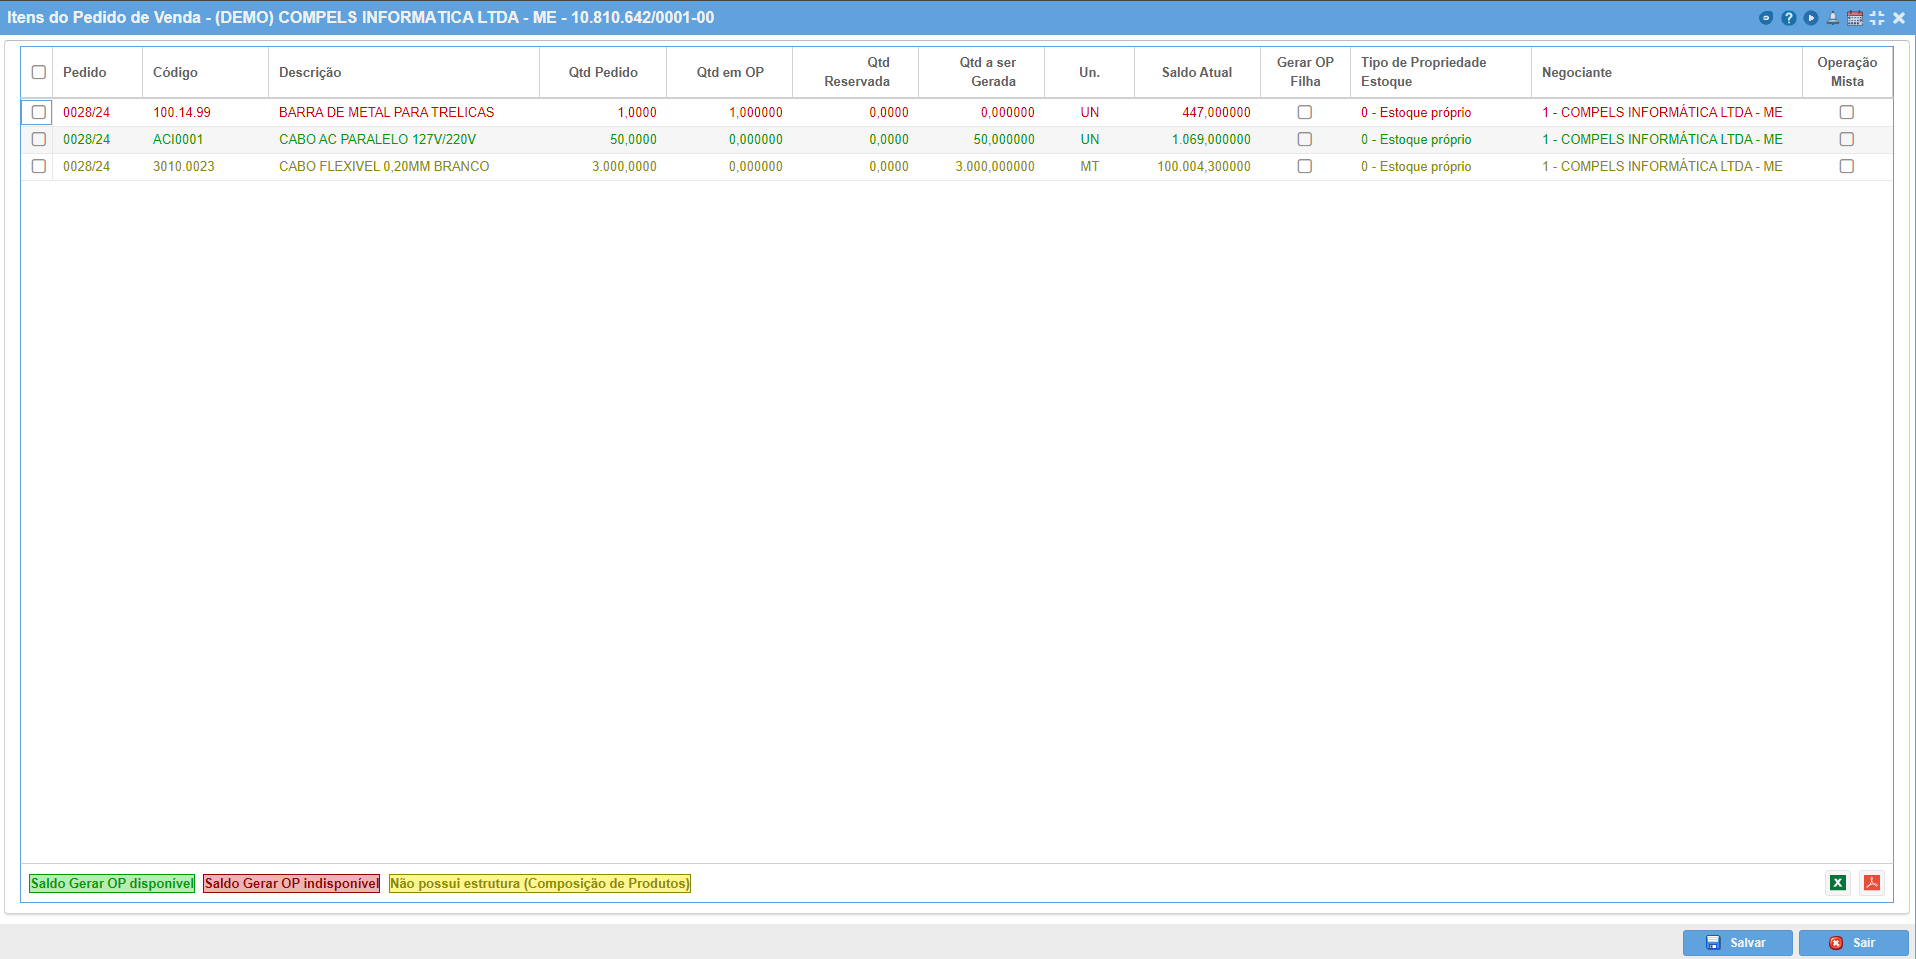Click the Sair button

pos(1853,943)
